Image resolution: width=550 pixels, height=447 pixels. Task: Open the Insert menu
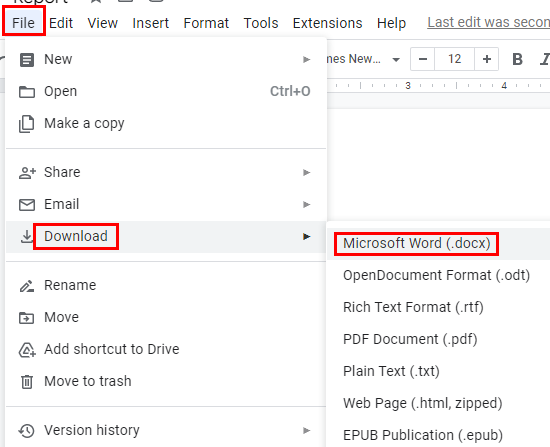point(150,23)
